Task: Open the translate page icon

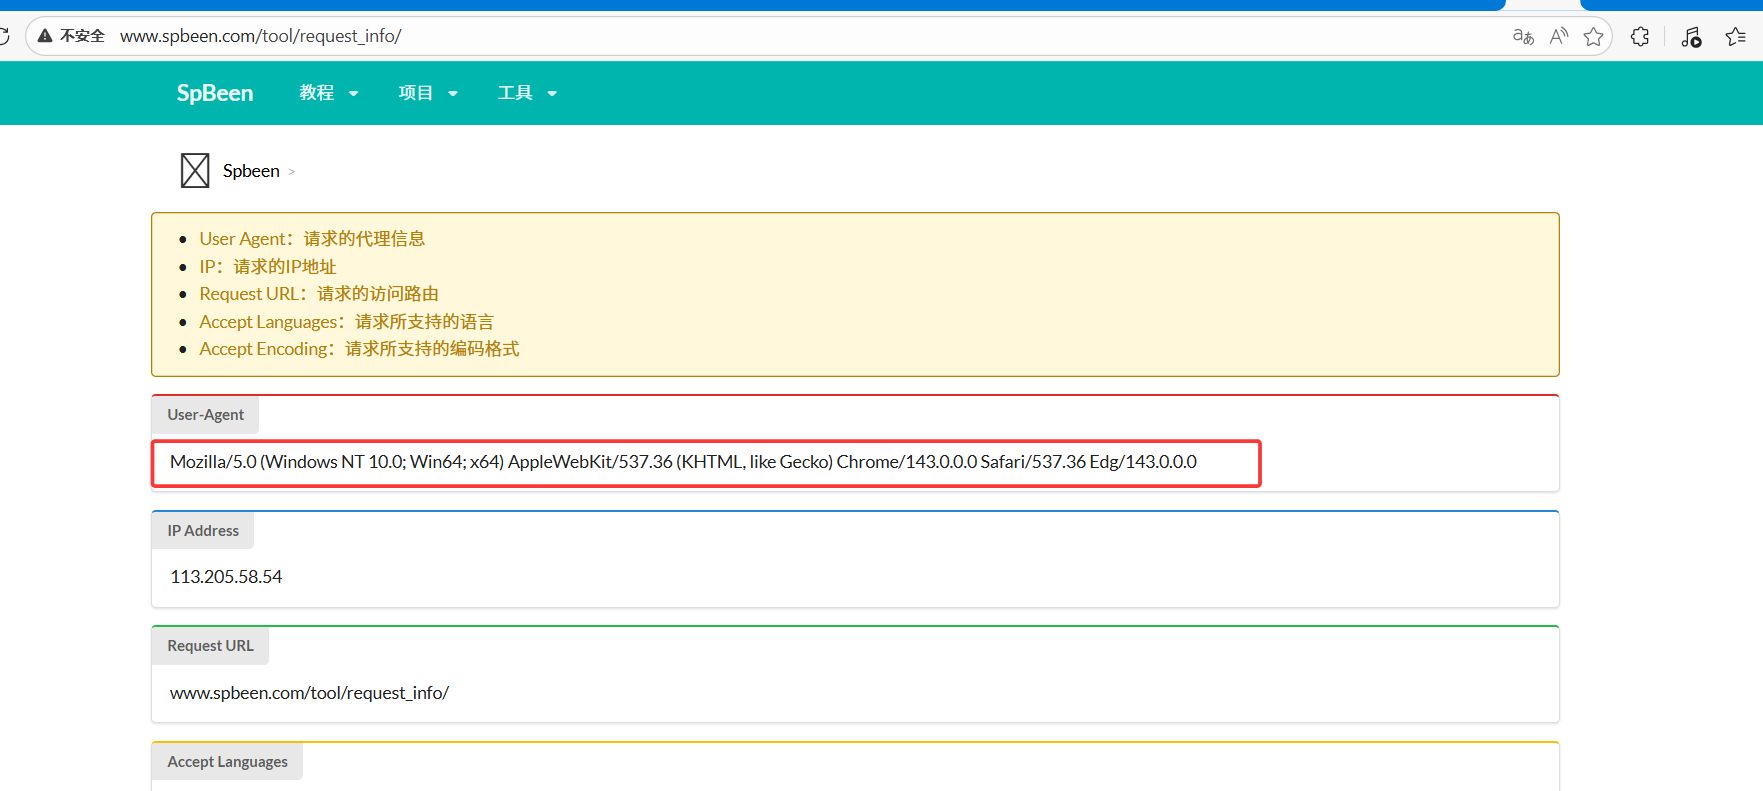Action: (x=1523, y=37)
